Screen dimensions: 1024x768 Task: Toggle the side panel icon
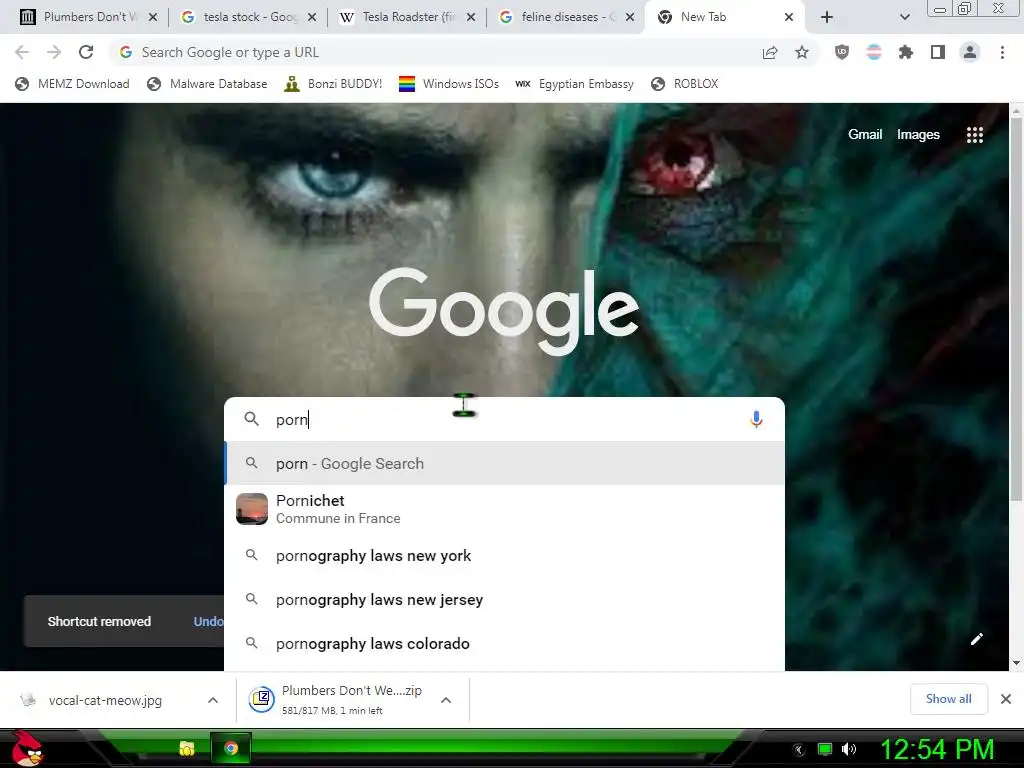pyautogui.click(x=938, y=52)
